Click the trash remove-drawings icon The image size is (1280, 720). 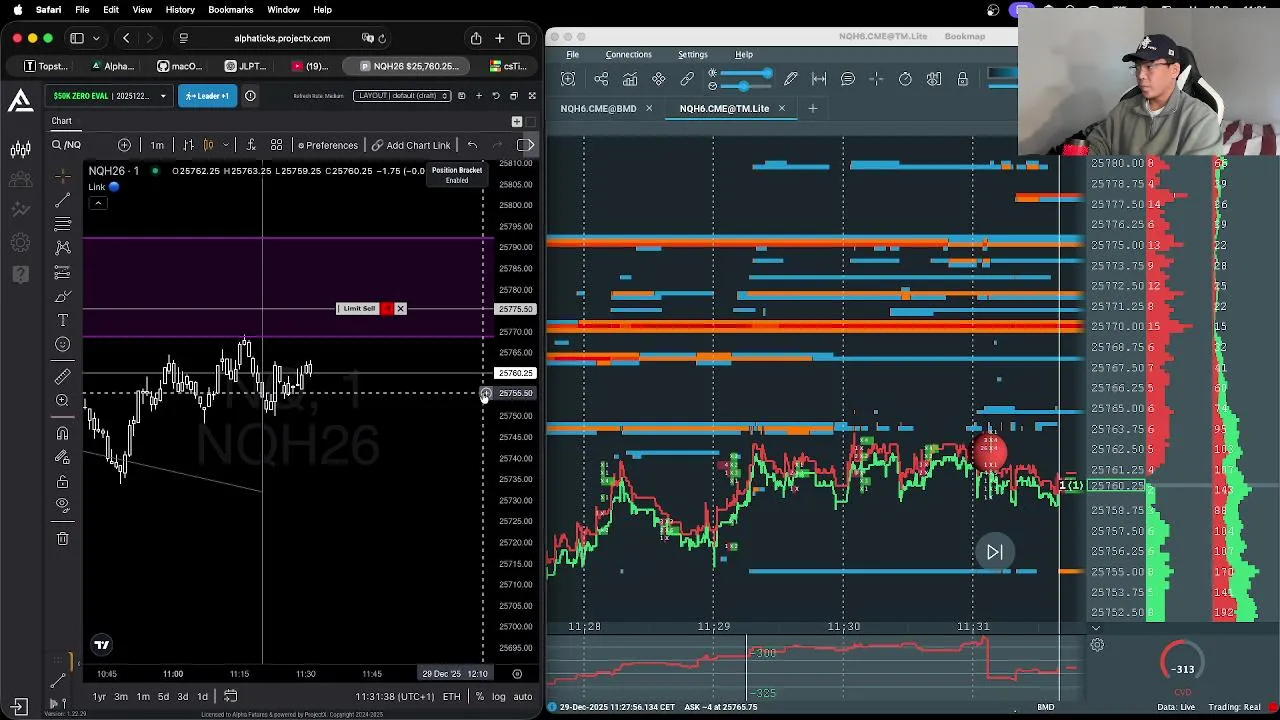pyautogui.click(x=62, y=538)
